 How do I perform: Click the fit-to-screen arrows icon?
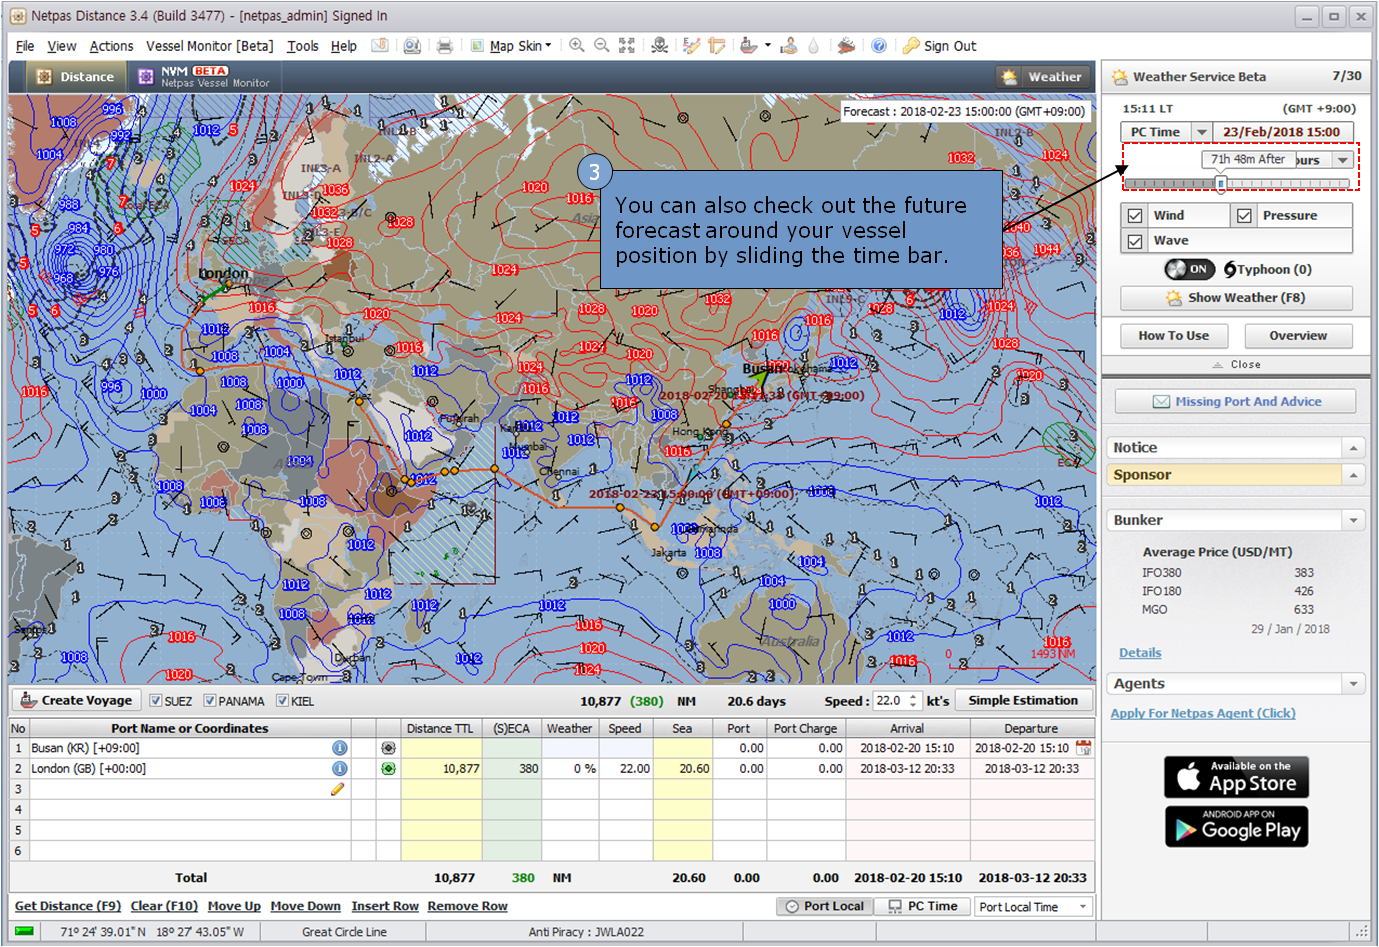627,46
